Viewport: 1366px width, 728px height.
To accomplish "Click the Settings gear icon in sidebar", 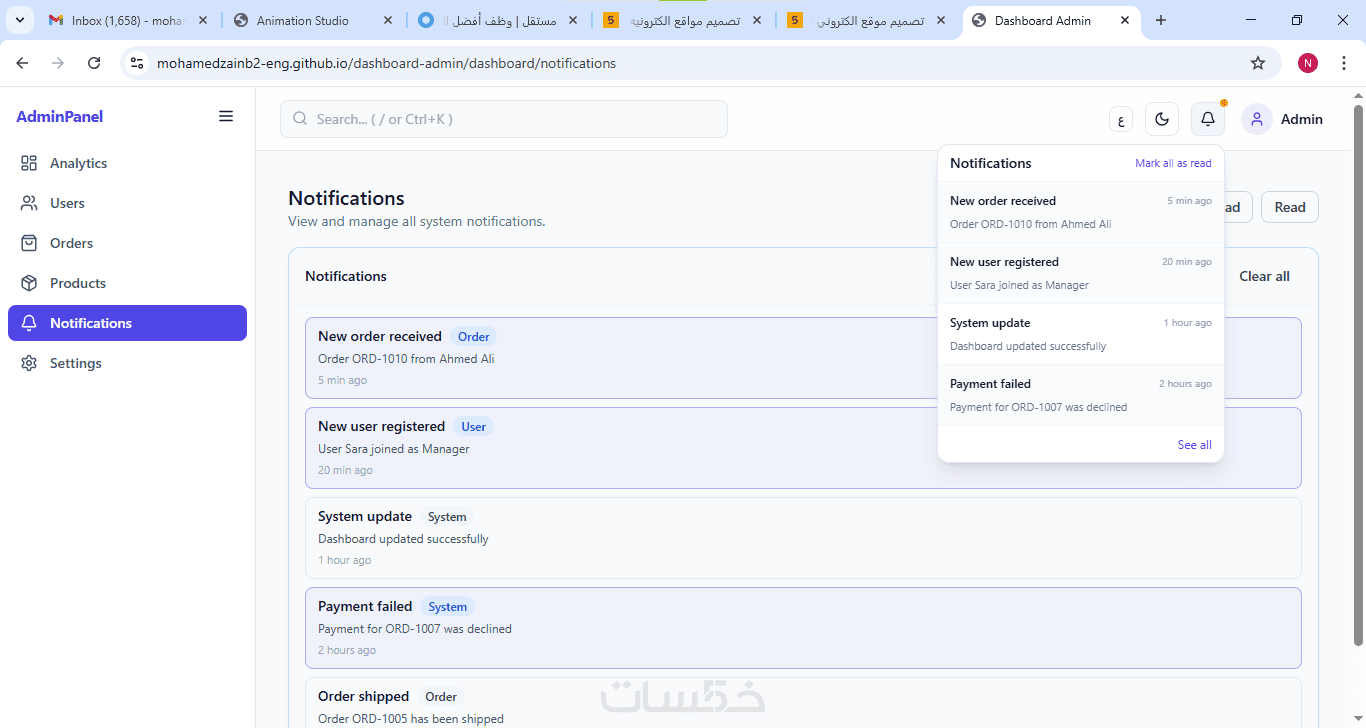I will pos(29,363).
